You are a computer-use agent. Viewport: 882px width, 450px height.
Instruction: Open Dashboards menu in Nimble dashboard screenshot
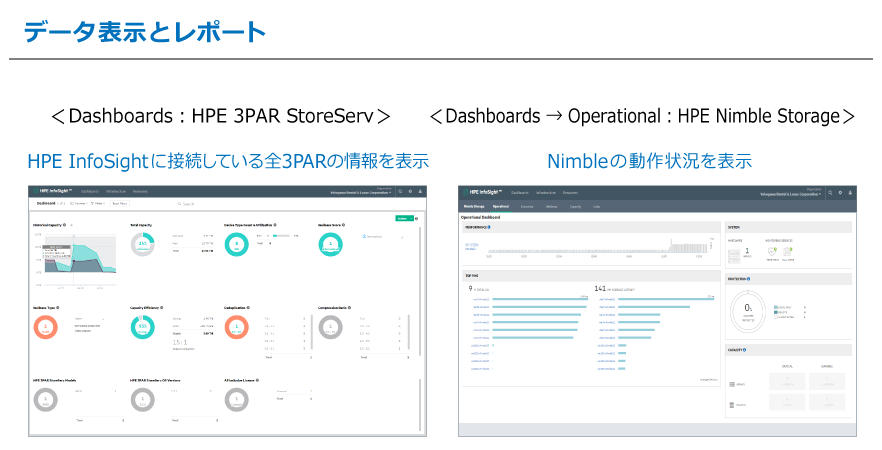520,192
